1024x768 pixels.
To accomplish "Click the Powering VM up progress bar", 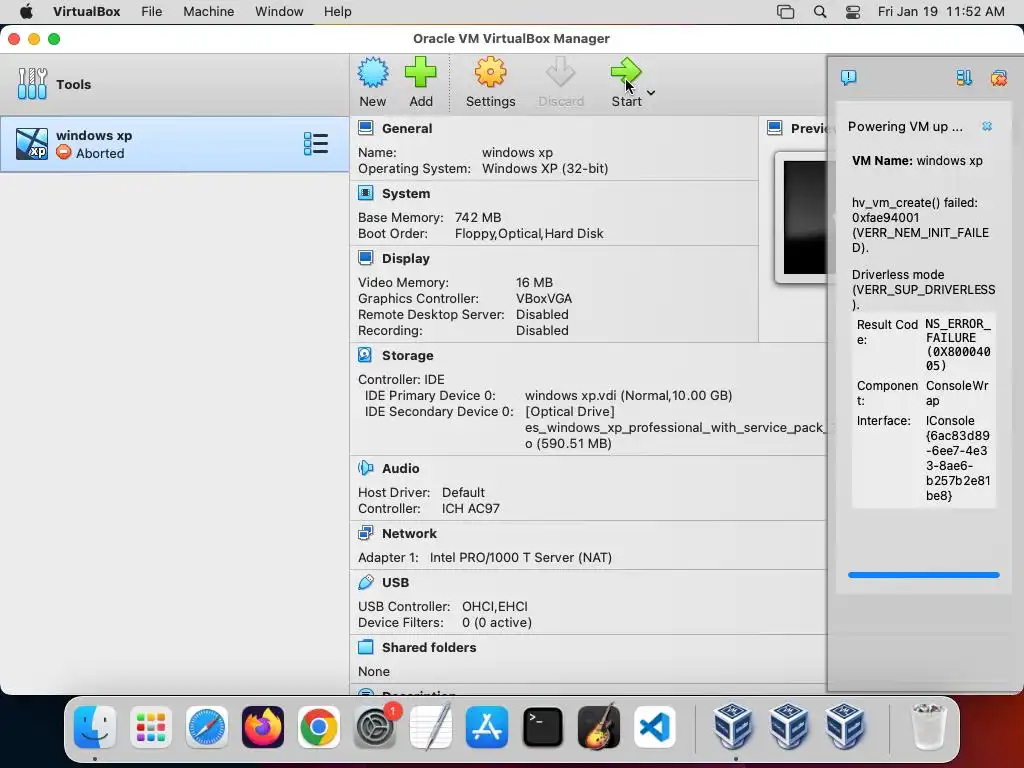I will [923, 575].
